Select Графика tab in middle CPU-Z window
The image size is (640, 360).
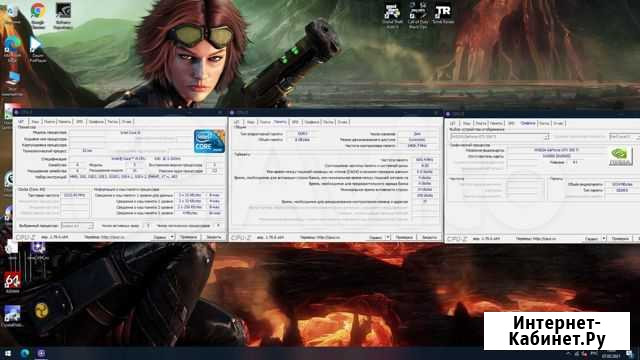pos(312,122)
